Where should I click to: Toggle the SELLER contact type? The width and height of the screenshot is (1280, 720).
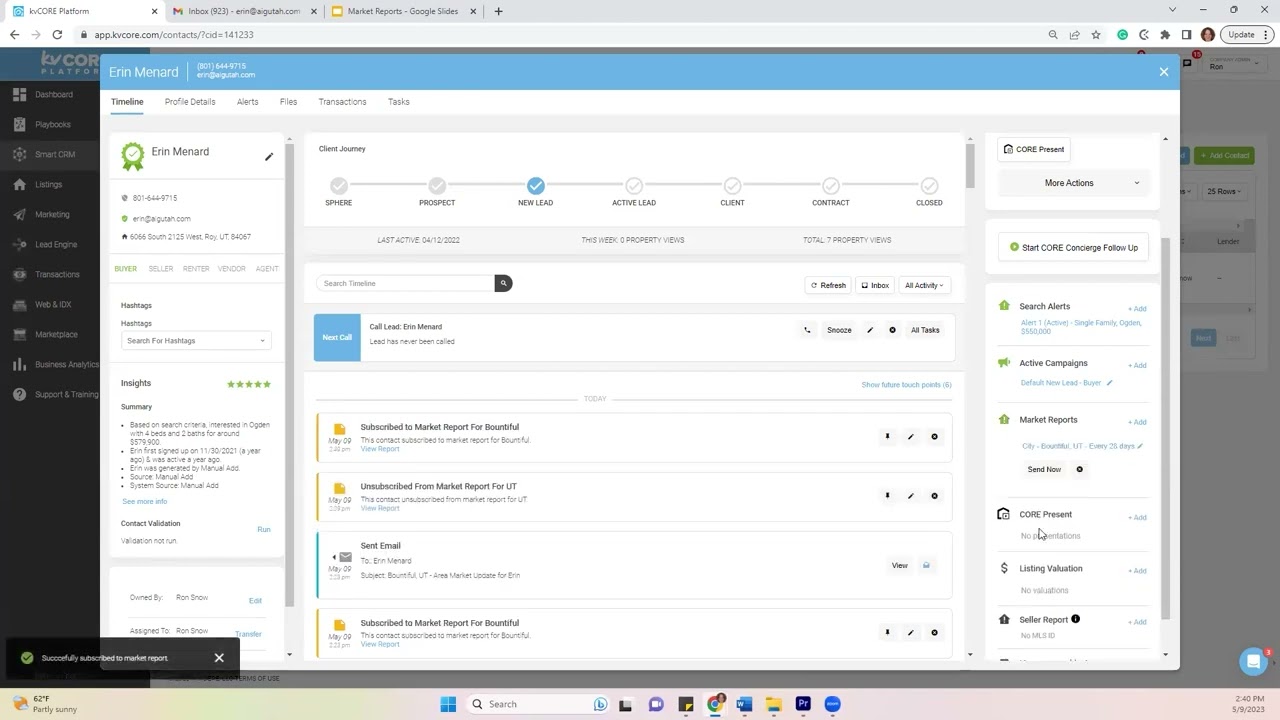pos(161,269)
